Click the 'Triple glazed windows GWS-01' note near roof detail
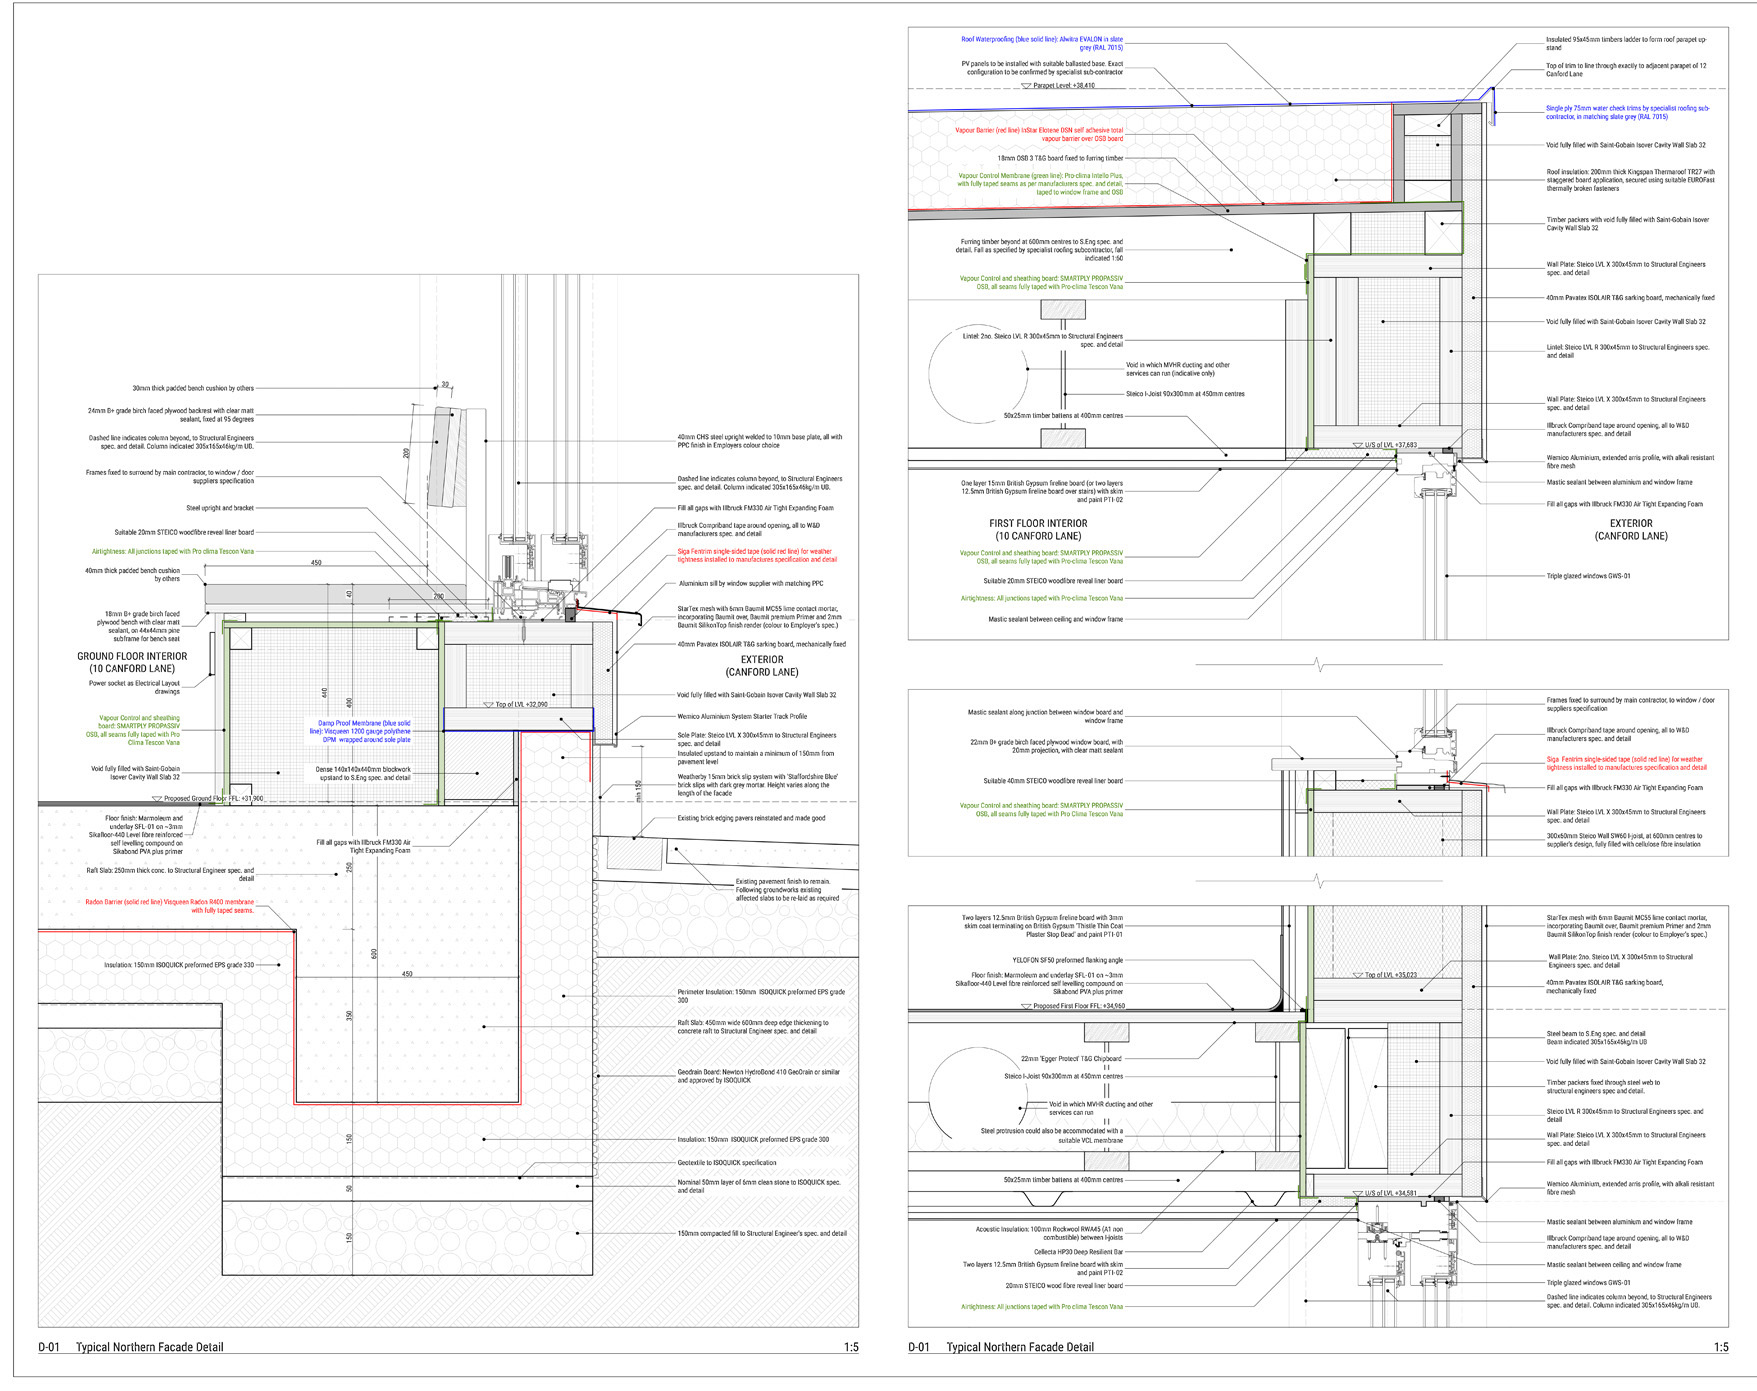 point(1588,576)
